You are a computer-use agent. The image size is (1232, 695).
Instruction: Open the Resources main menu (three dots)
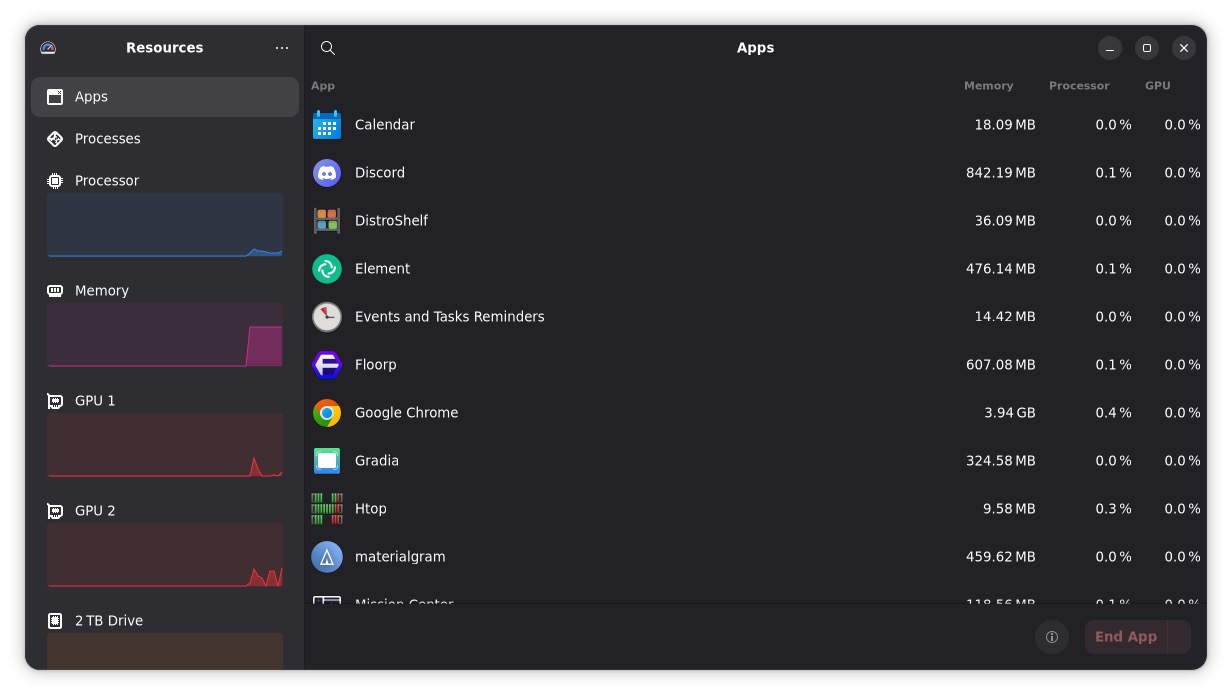282,48
